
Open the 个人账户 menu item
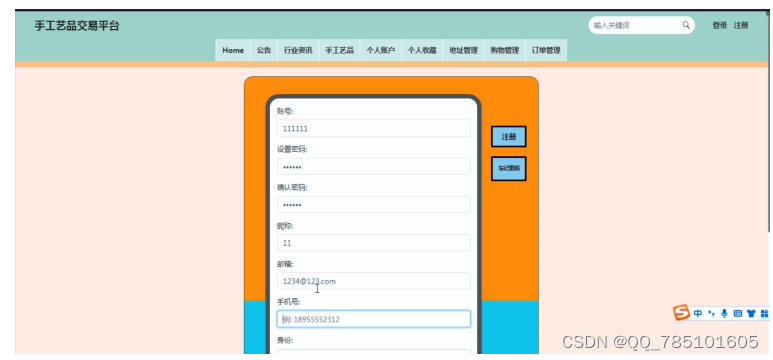point(381,50)
